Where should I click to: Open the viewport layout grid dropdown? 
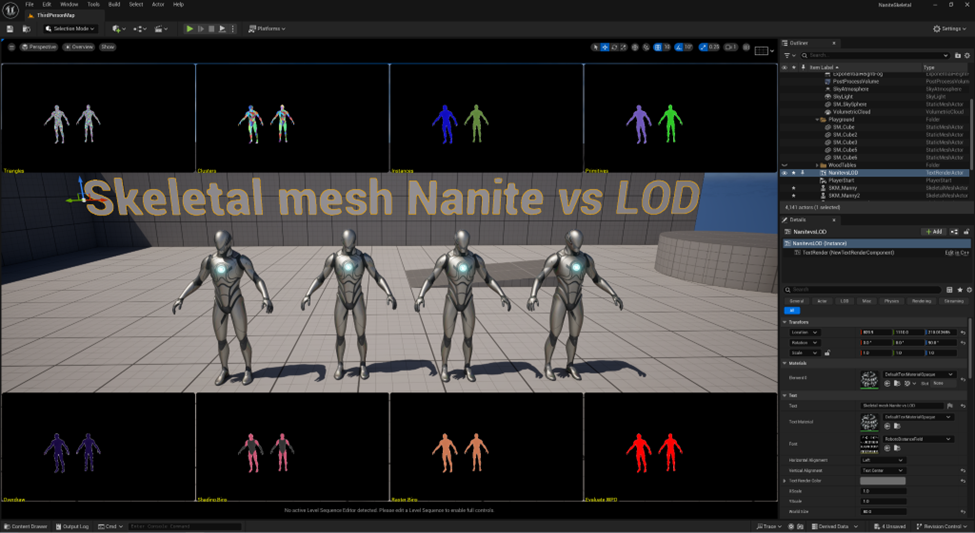(764, 51)
